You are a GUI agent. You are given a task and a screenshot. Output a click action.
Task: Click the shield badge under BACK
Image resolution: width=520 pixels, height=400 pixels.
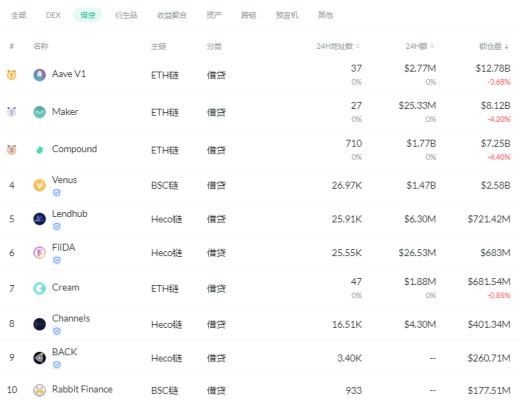point(57,365)
